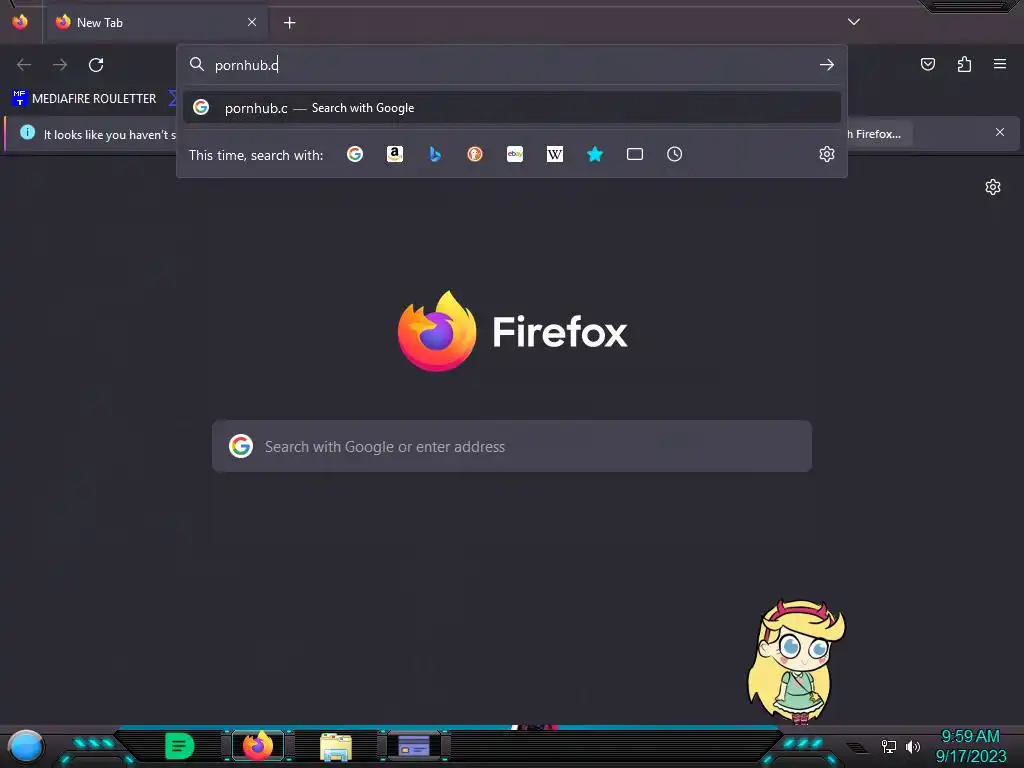Click the Star Butterfly desktop character
This screenshot has height=768, width=1024.
tap(795, 661)
